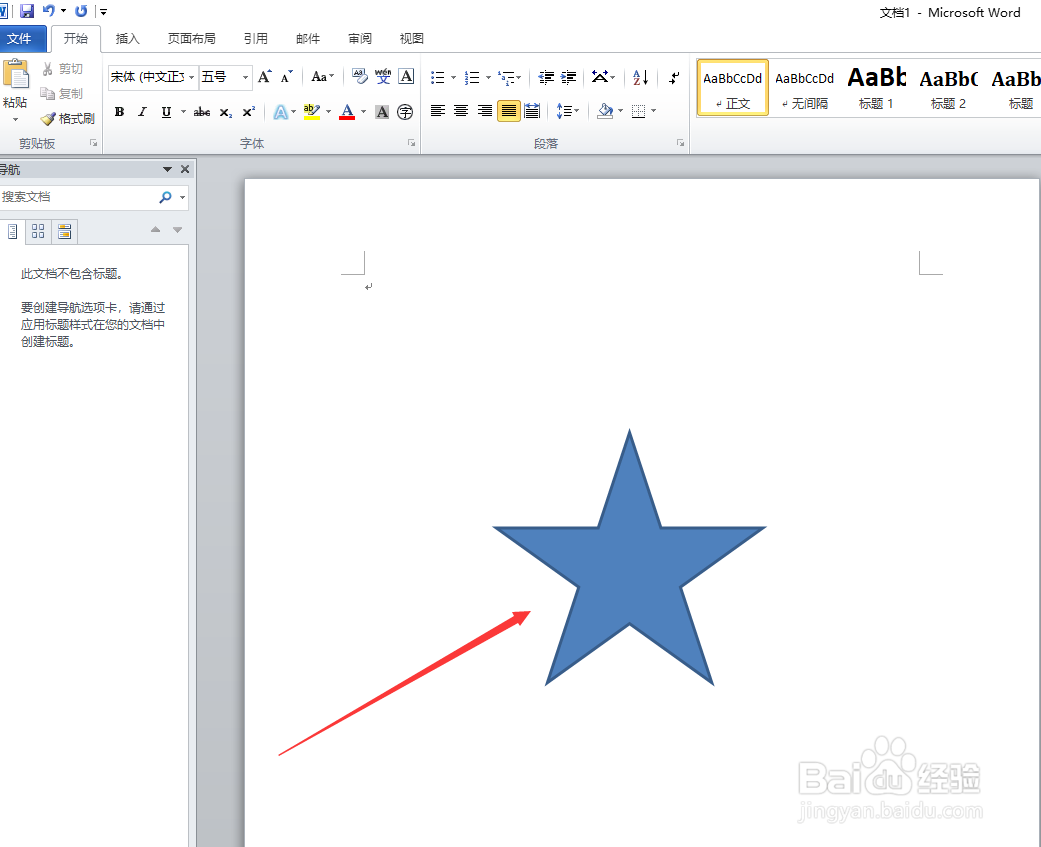Click the text highlight color swatch
Screen dimensions: 1041x847
pyautogui.click(x=313, y=111)
